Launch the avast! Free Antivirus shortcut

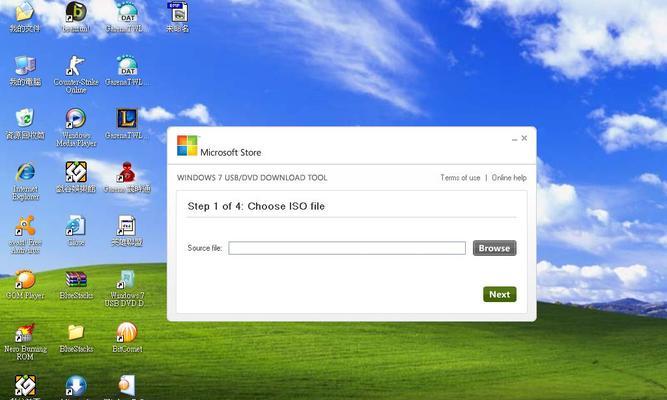tap(25, 234)
